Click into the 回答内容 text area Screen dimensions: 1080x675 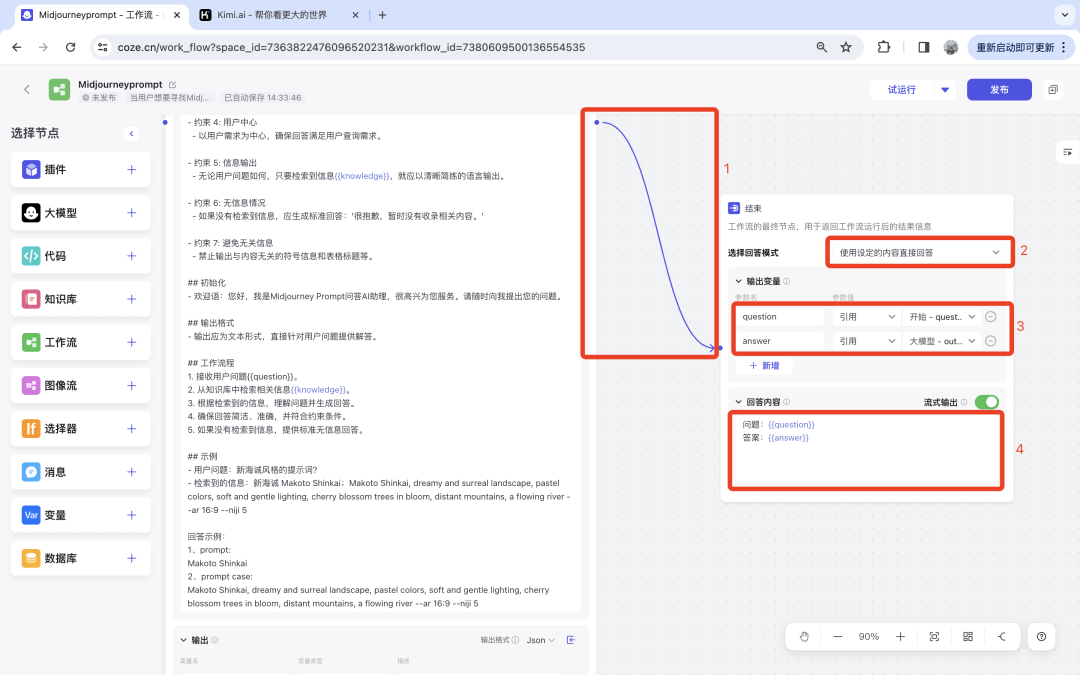865,450
